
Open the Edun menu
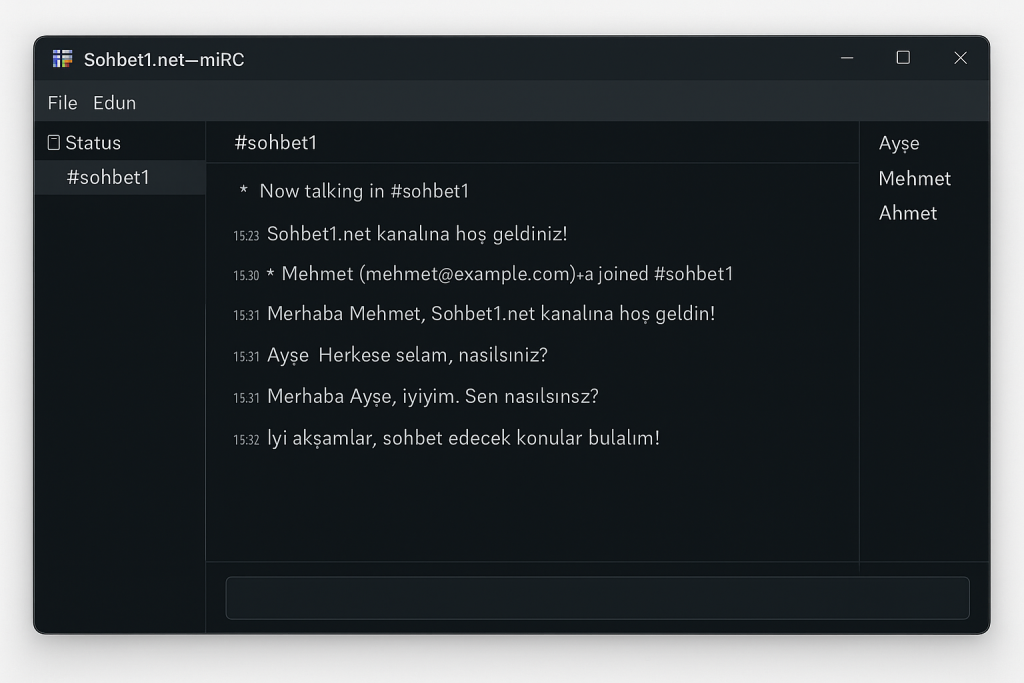(x=114, y=103)
